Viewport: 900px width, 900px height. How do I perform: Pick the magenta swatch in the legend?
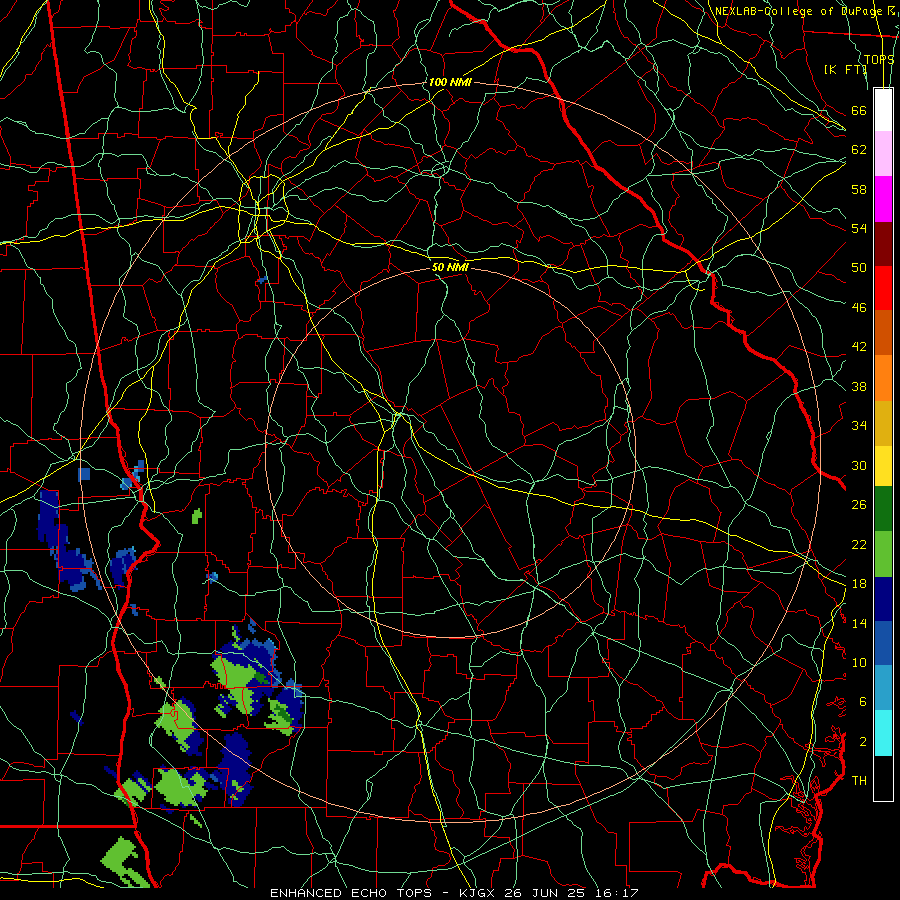pyautogui.click(x=883, y=199)
